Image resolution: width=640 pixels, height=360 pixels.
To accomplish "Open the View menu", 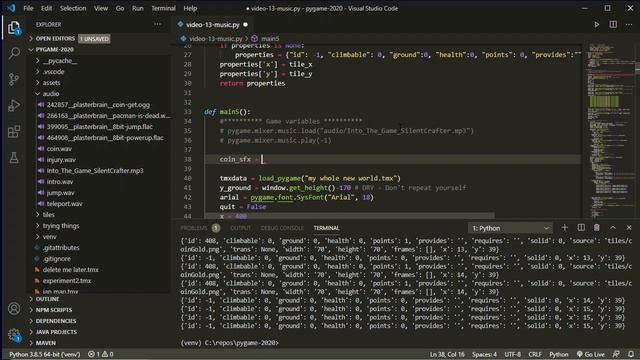I will tap(101, 8).
